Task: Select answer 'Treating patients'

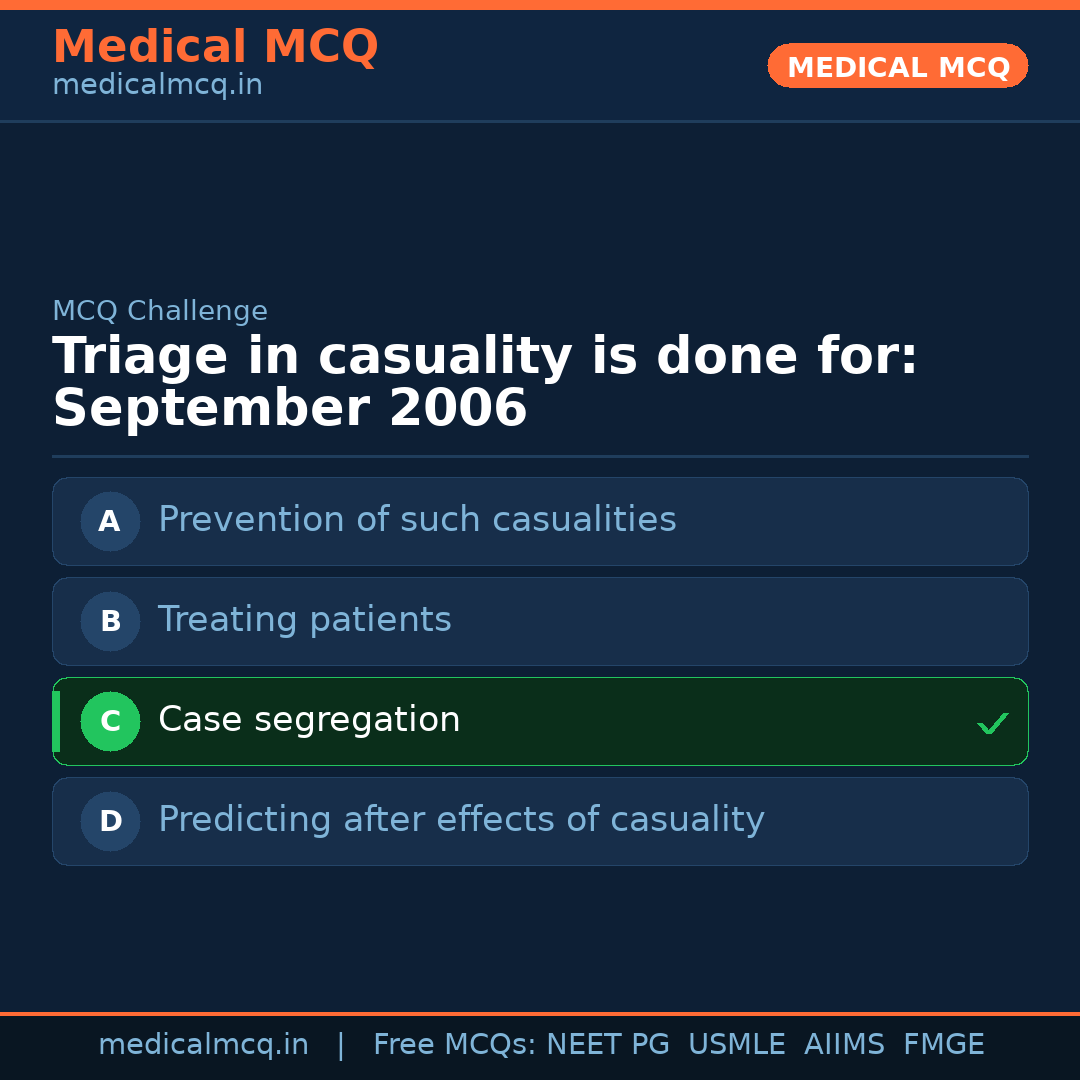Action: pos(305,620)
